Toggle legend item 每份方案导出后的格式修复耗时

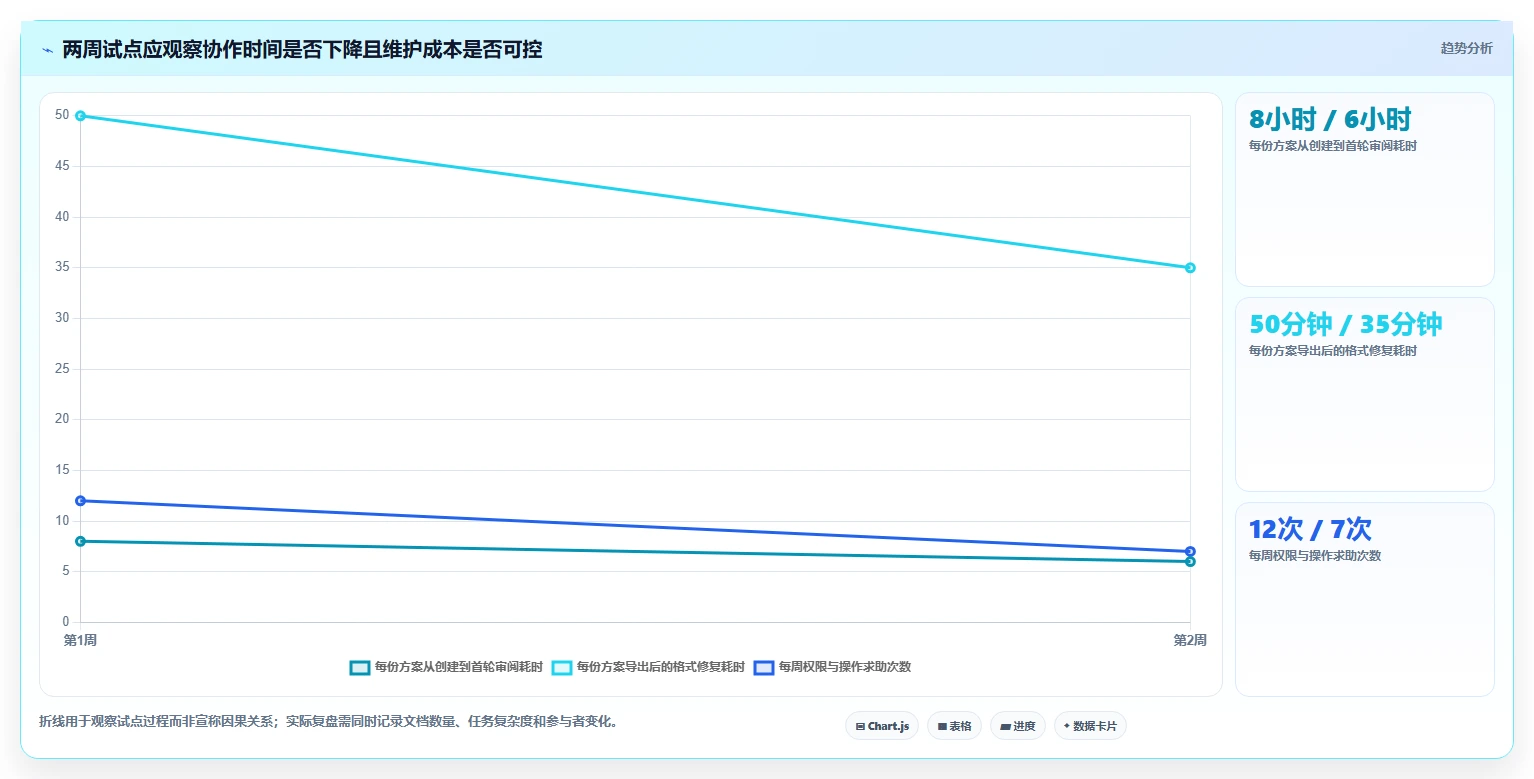648,667
